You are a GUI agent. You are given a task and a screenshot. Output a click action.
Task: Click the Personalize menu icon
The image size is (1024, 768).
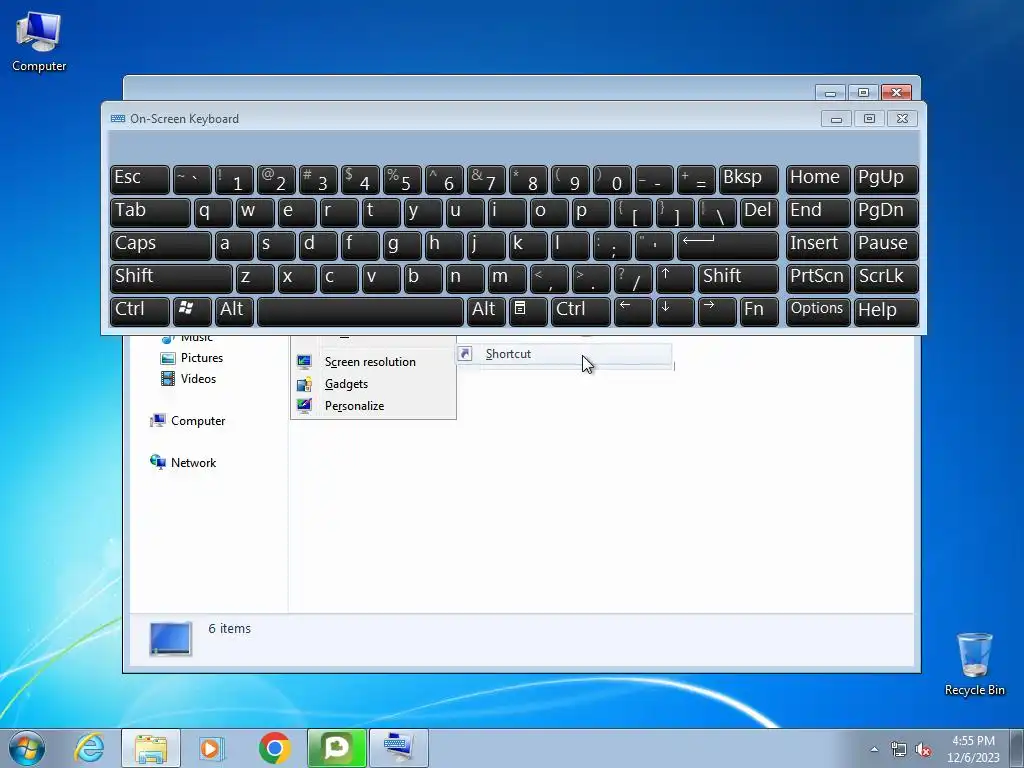(x=304, y=406)
